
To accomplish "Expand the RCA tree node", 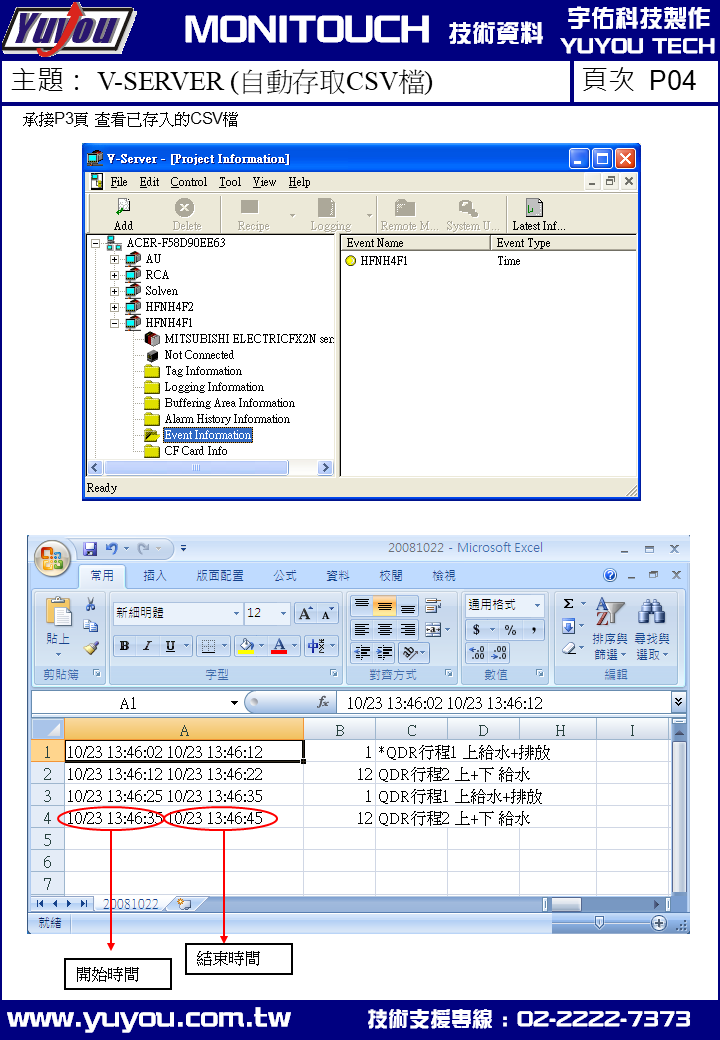I will pyautogui.click(x=115, y=275).
